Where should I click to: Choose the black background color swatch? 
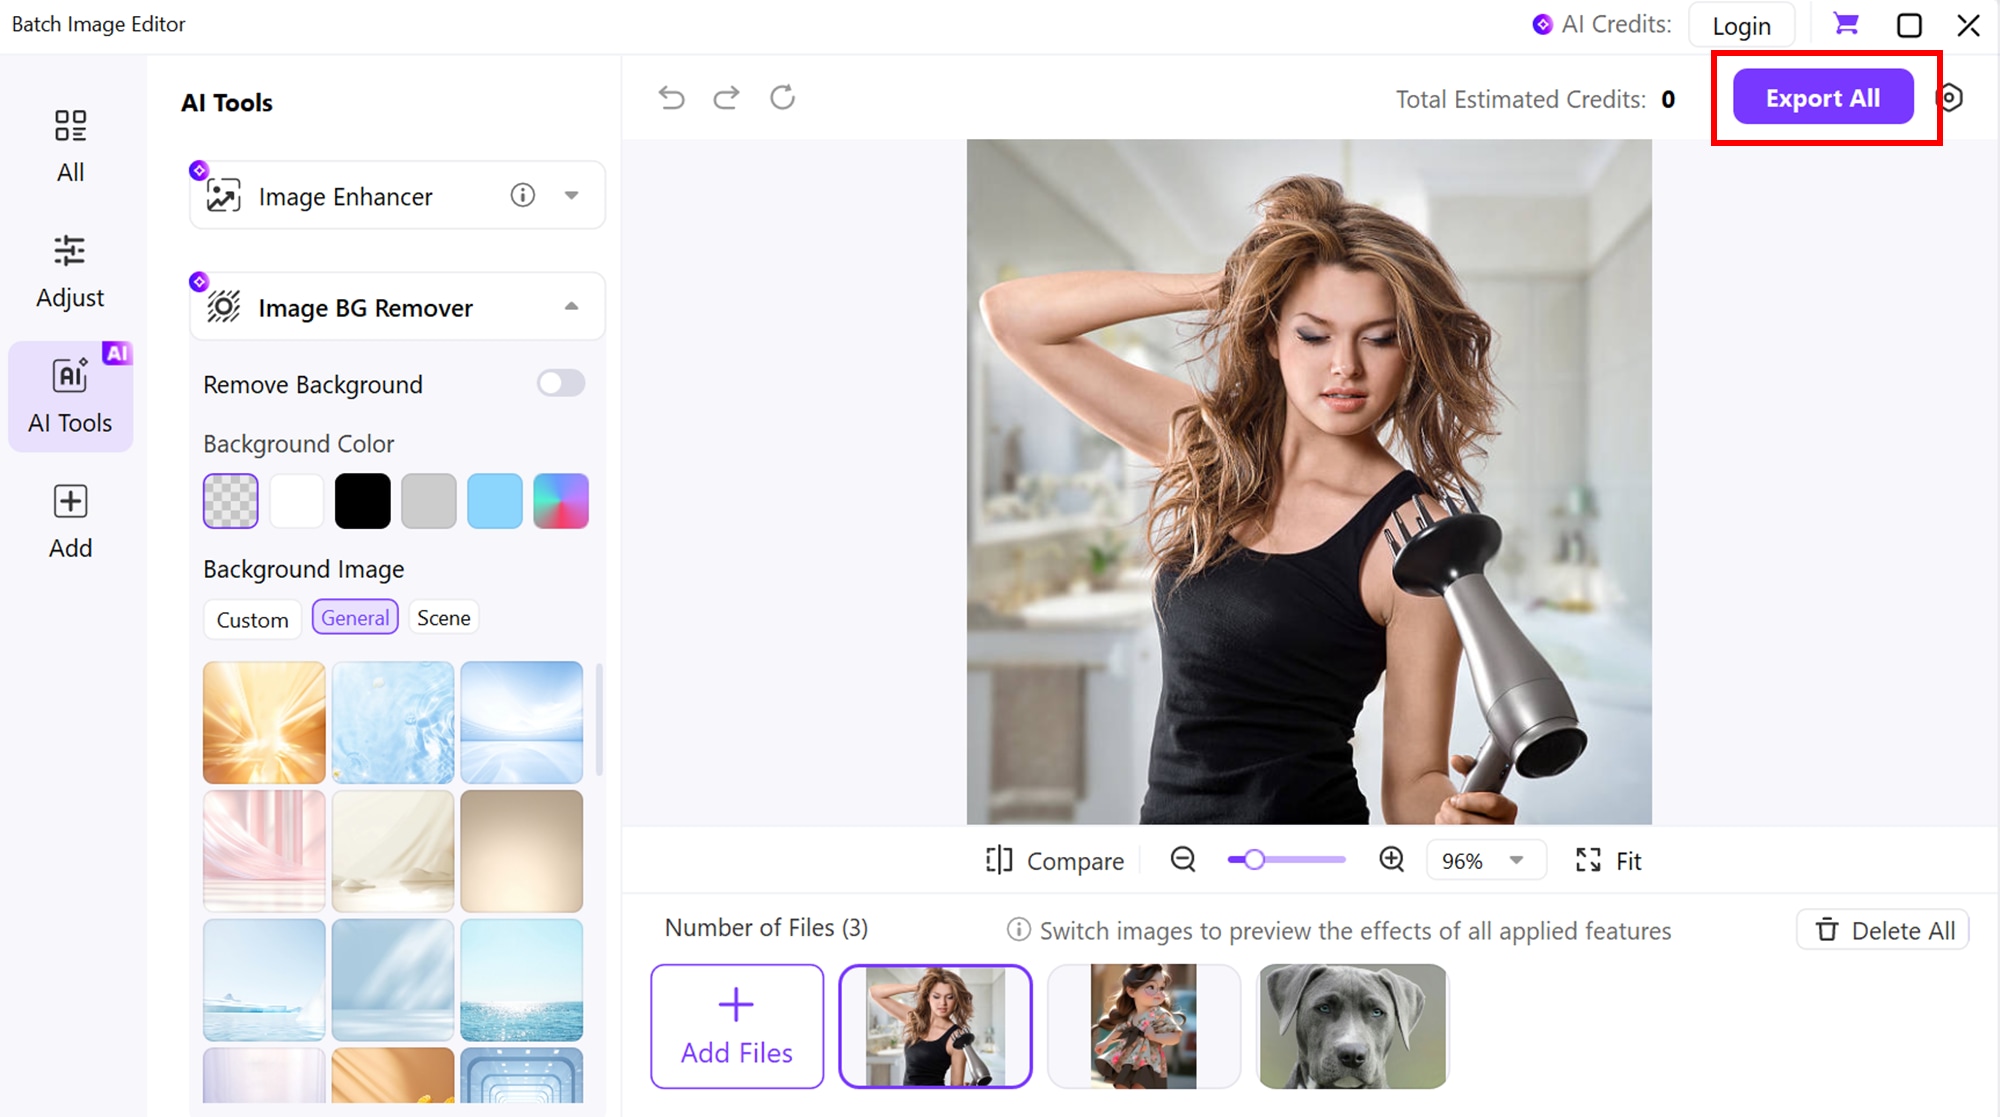[x=362, y=500]
